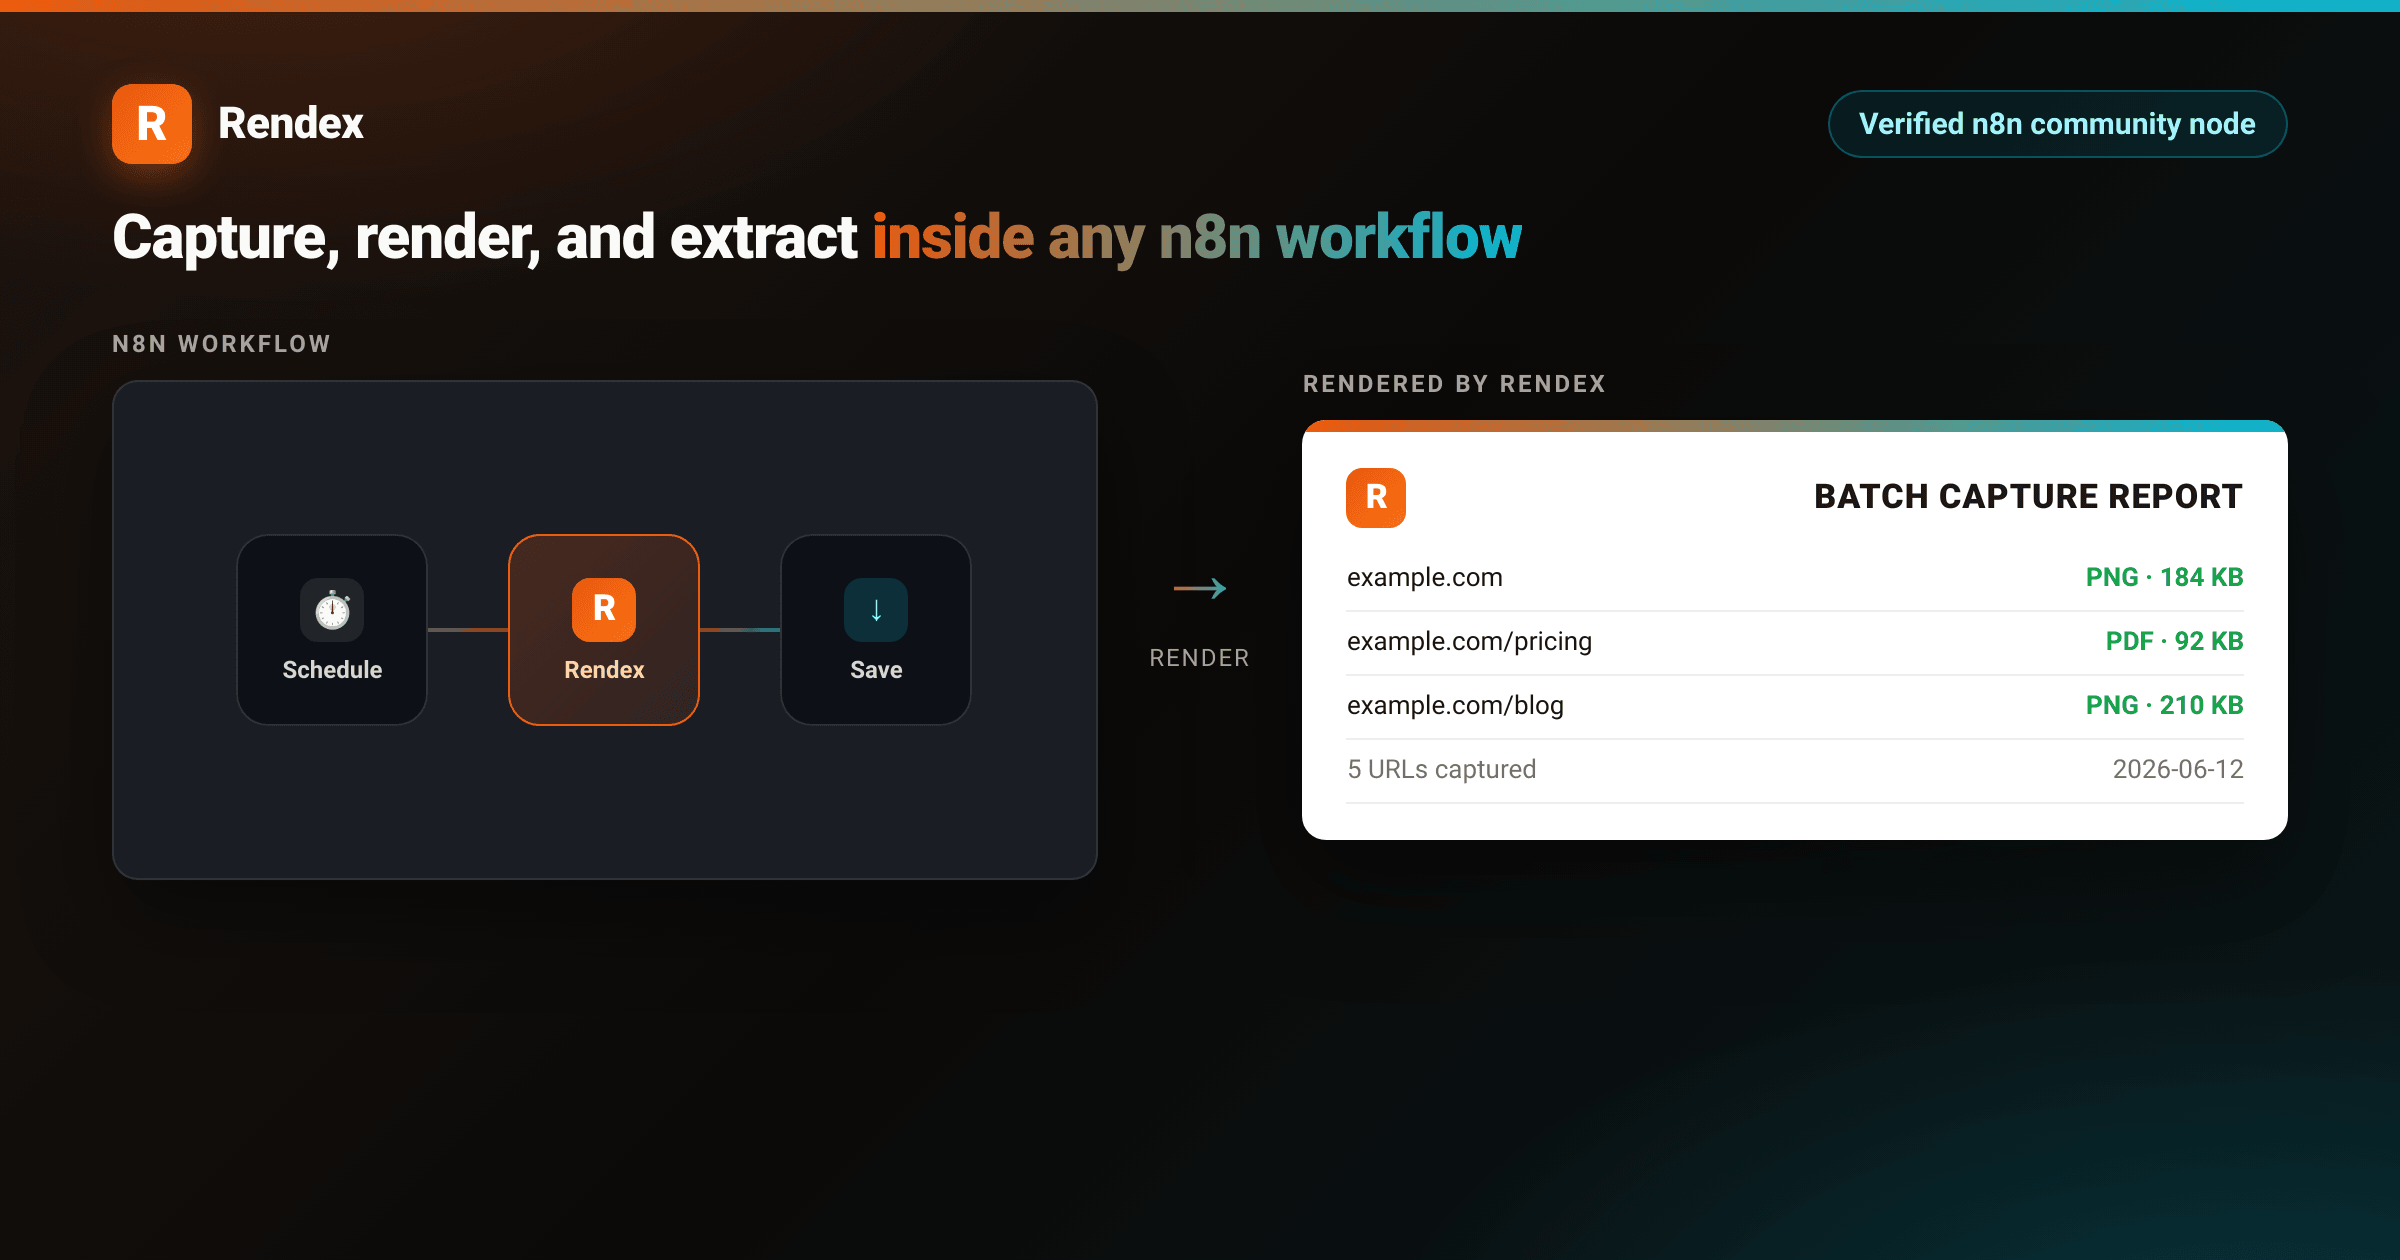2400x1260 pixels.
Task: Select the example.com/blog URL
Action: pos(1455,705)
